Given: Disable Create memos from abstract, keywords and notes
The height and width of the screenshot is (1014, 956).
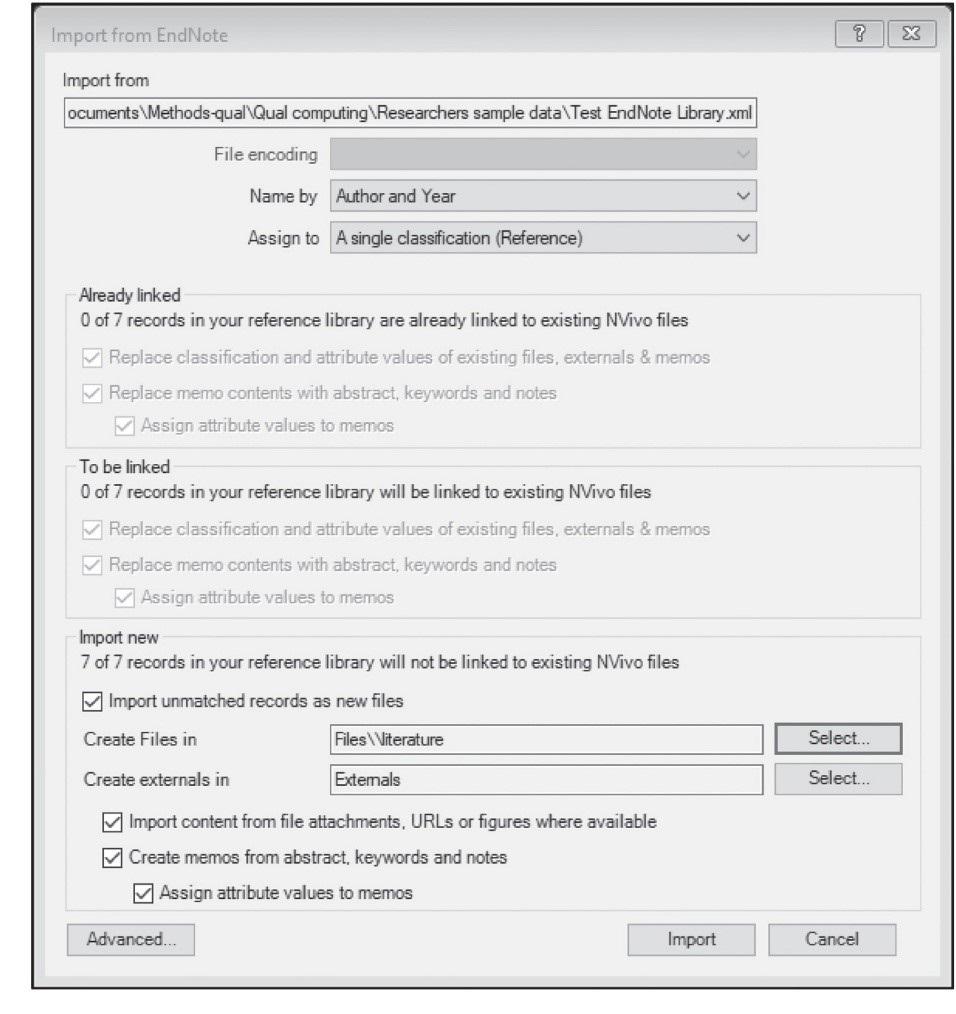Looking at the screenshot, I should point(112,858).
